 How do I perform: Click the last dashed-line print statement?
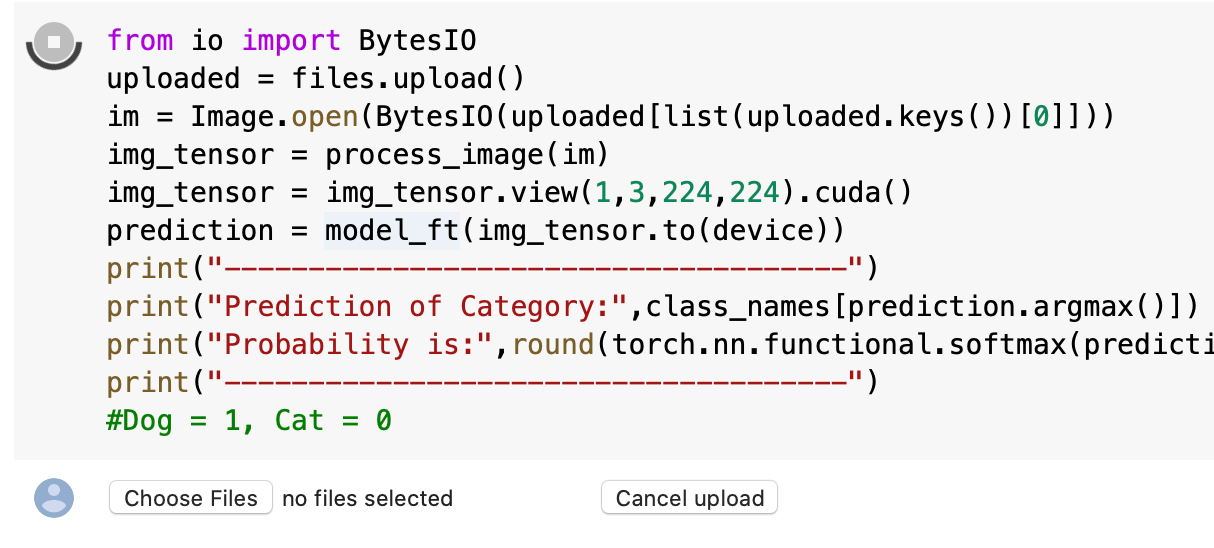tap(492, 382)
